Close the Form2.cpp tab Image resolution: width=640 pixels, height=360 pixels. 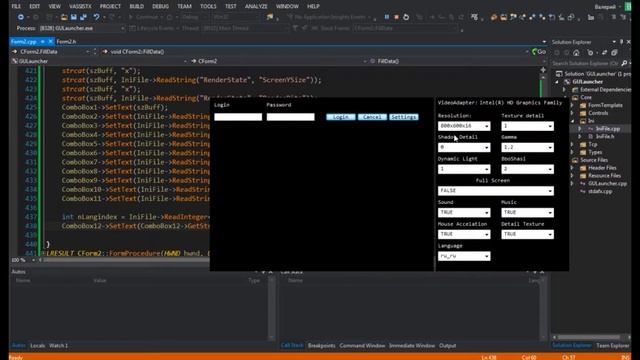(x=51, y=41)
